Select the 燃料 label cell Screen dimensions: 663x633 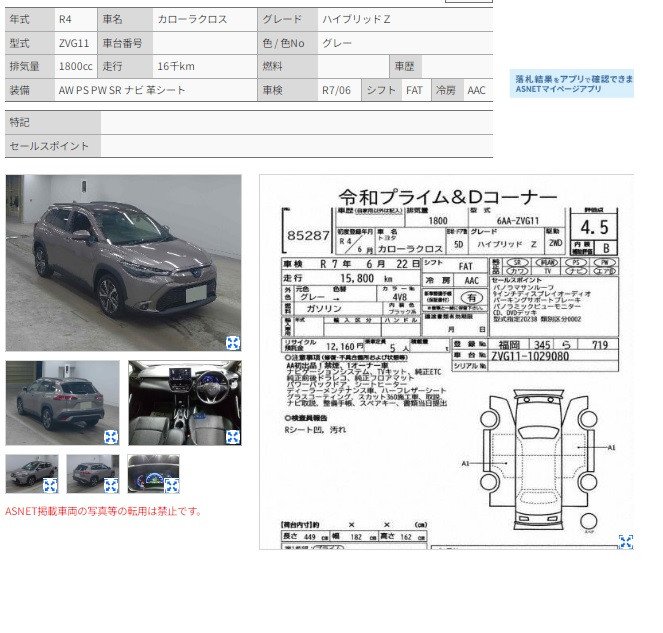click(288, 66)
